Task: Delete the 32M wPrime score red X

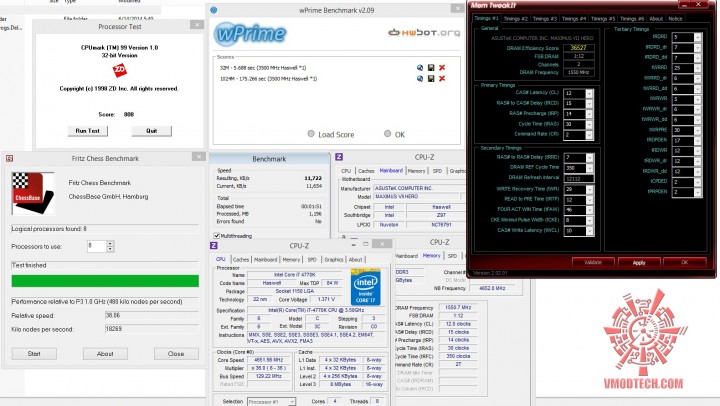Action: (442, 68)
